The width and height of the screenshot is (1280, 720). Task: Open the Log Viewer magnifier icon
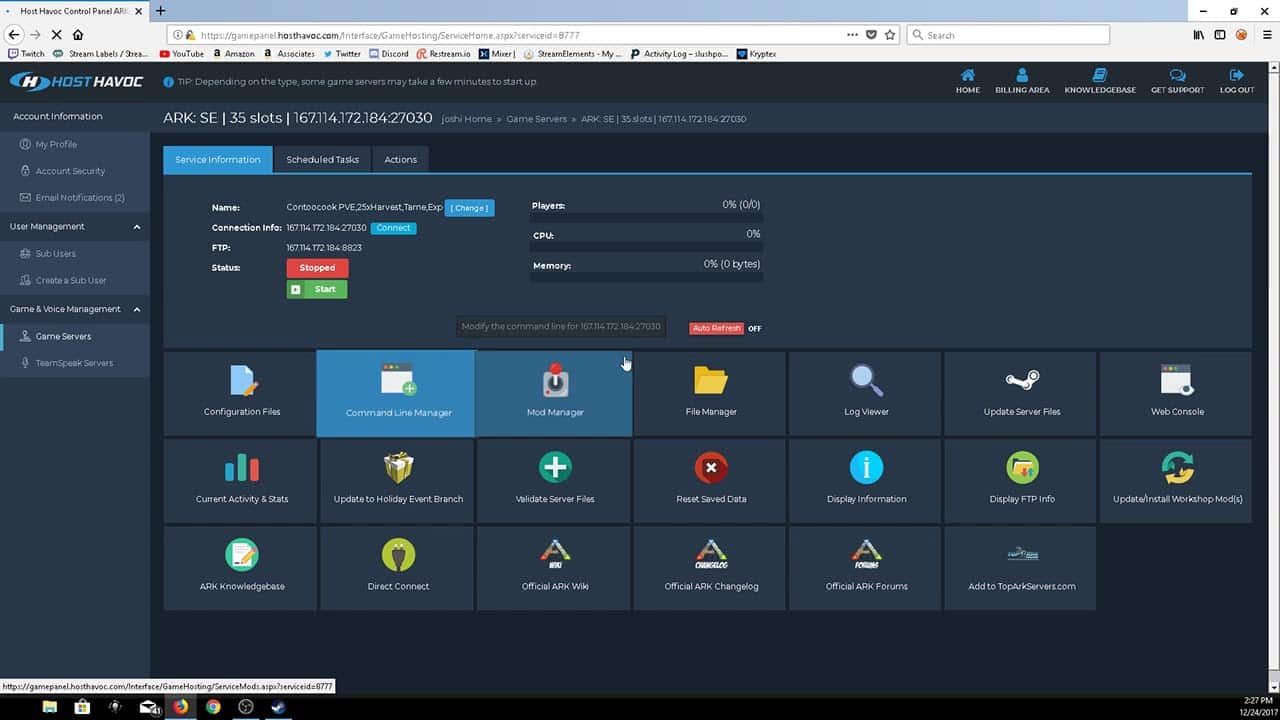coord(866,381)
